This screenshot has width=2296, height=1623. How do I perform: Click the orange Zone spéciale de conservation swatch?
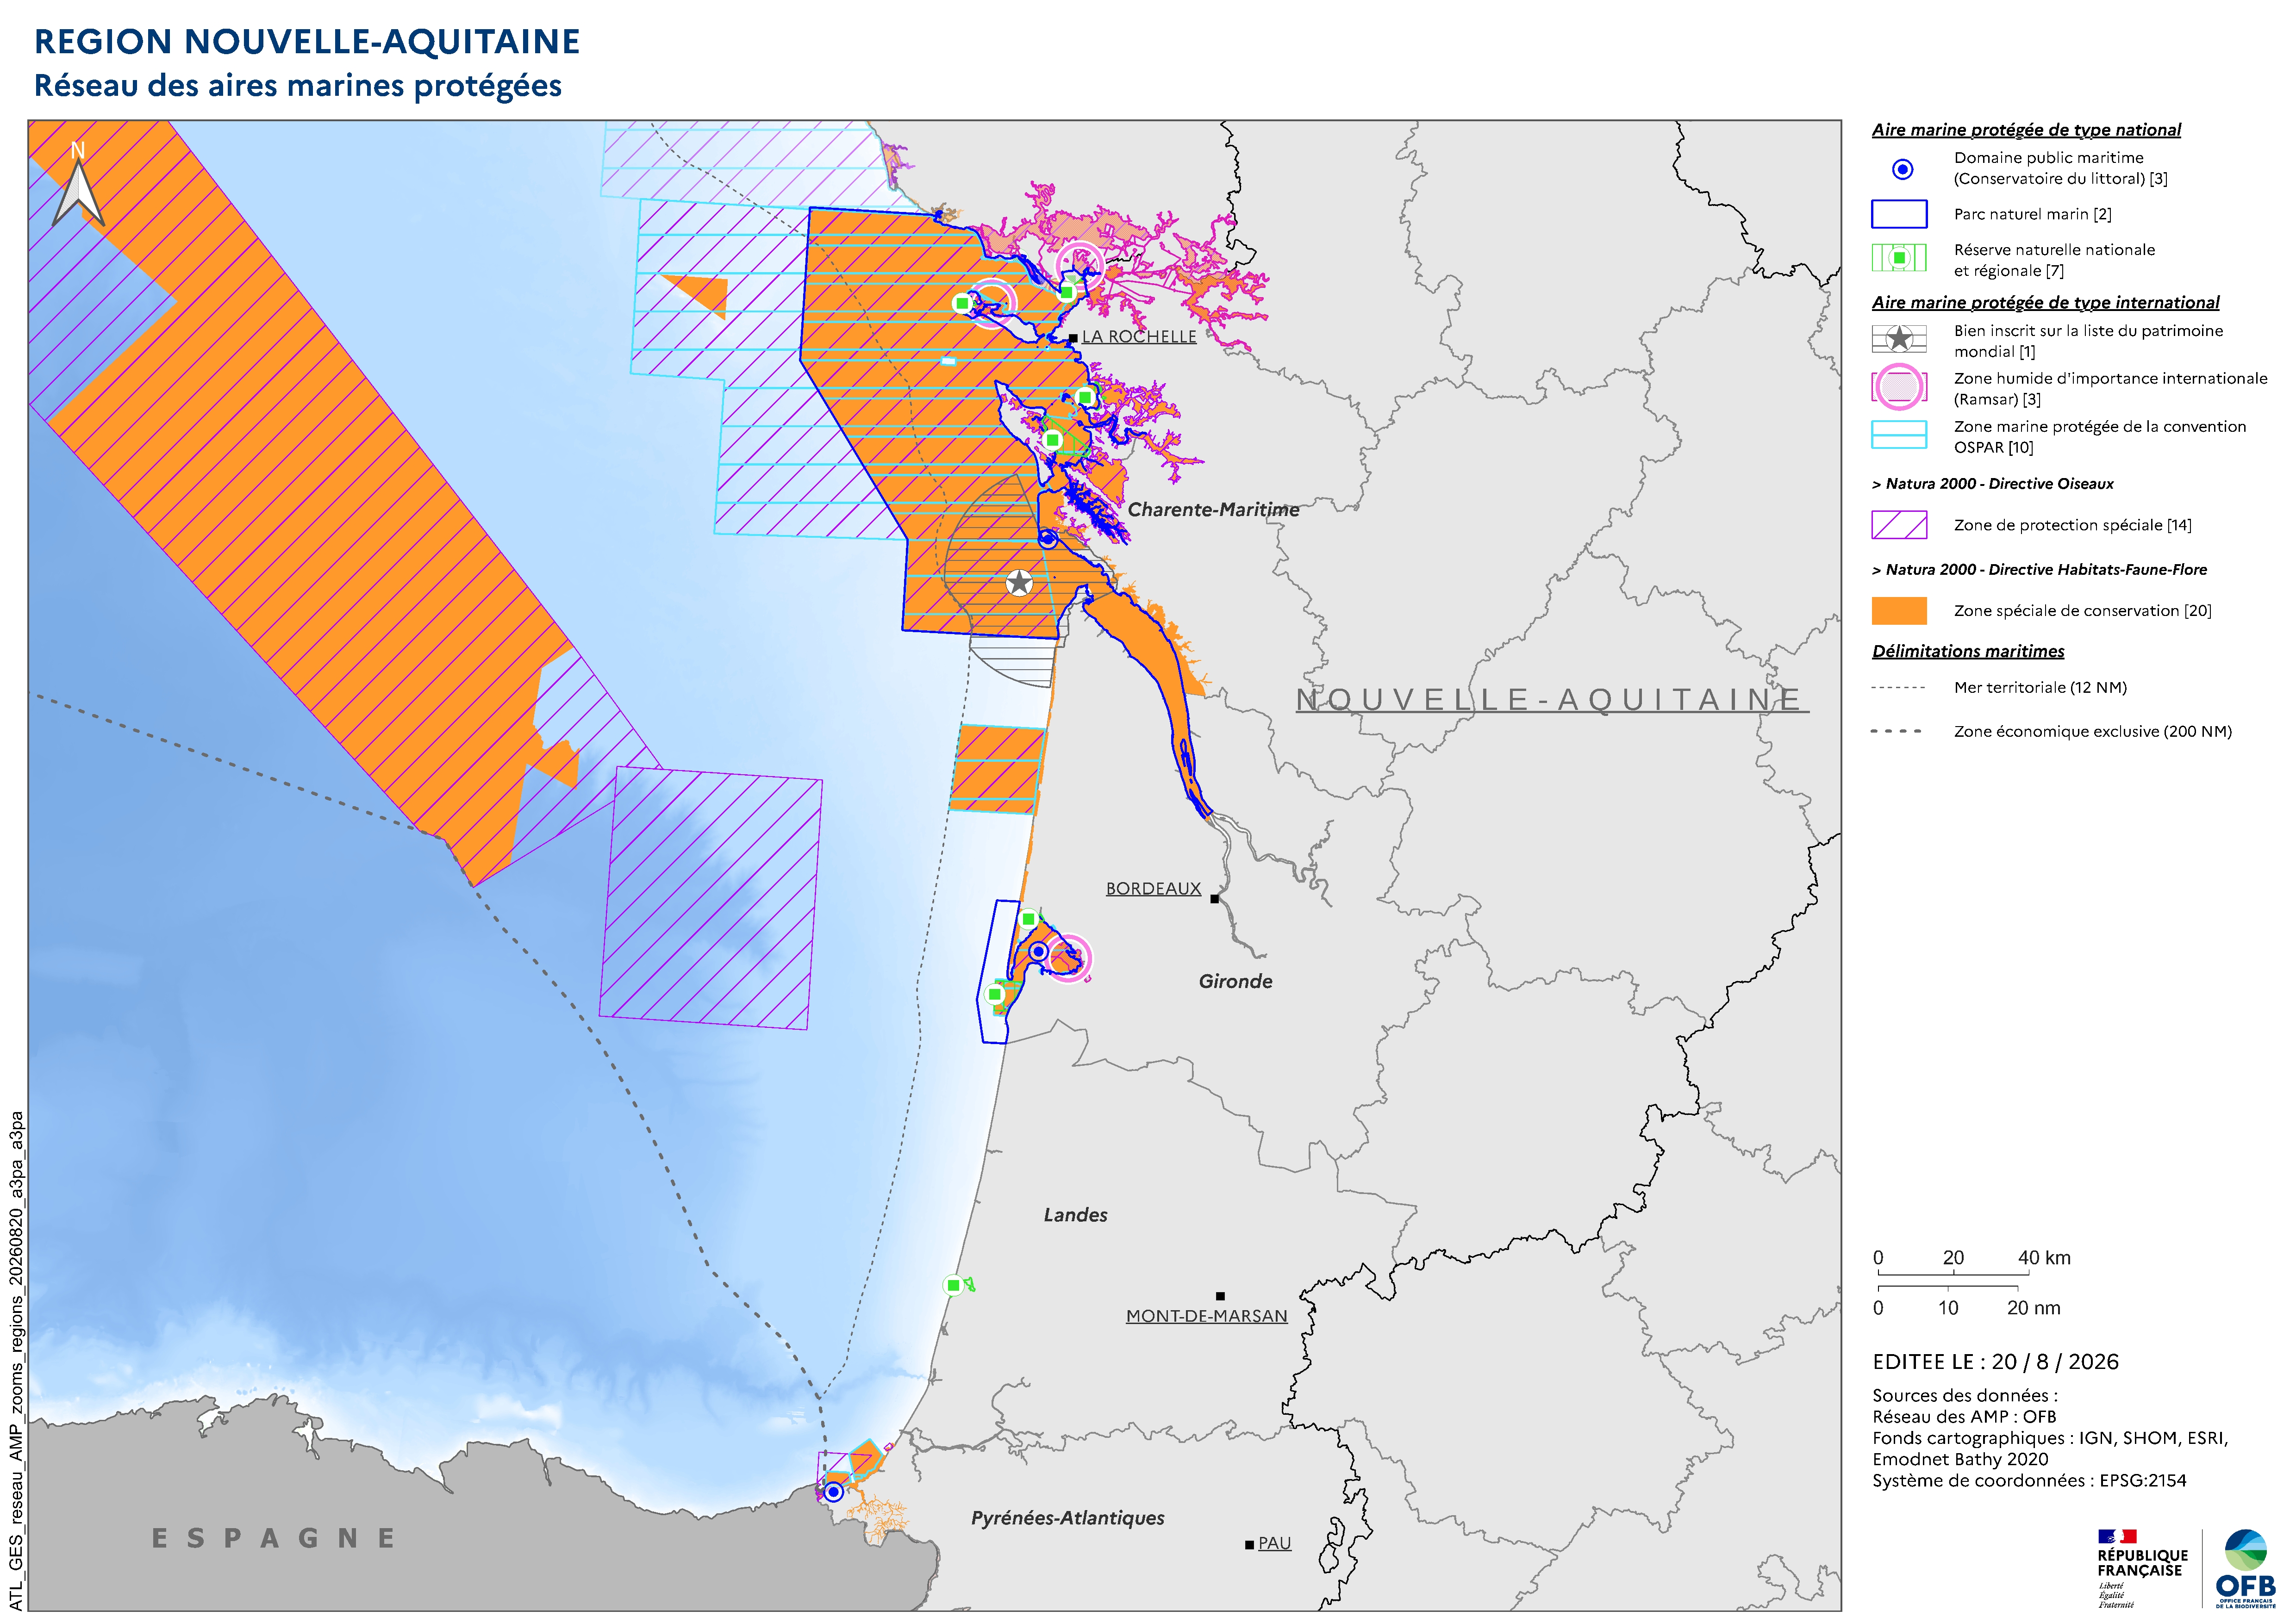[x=1899, y=611]
